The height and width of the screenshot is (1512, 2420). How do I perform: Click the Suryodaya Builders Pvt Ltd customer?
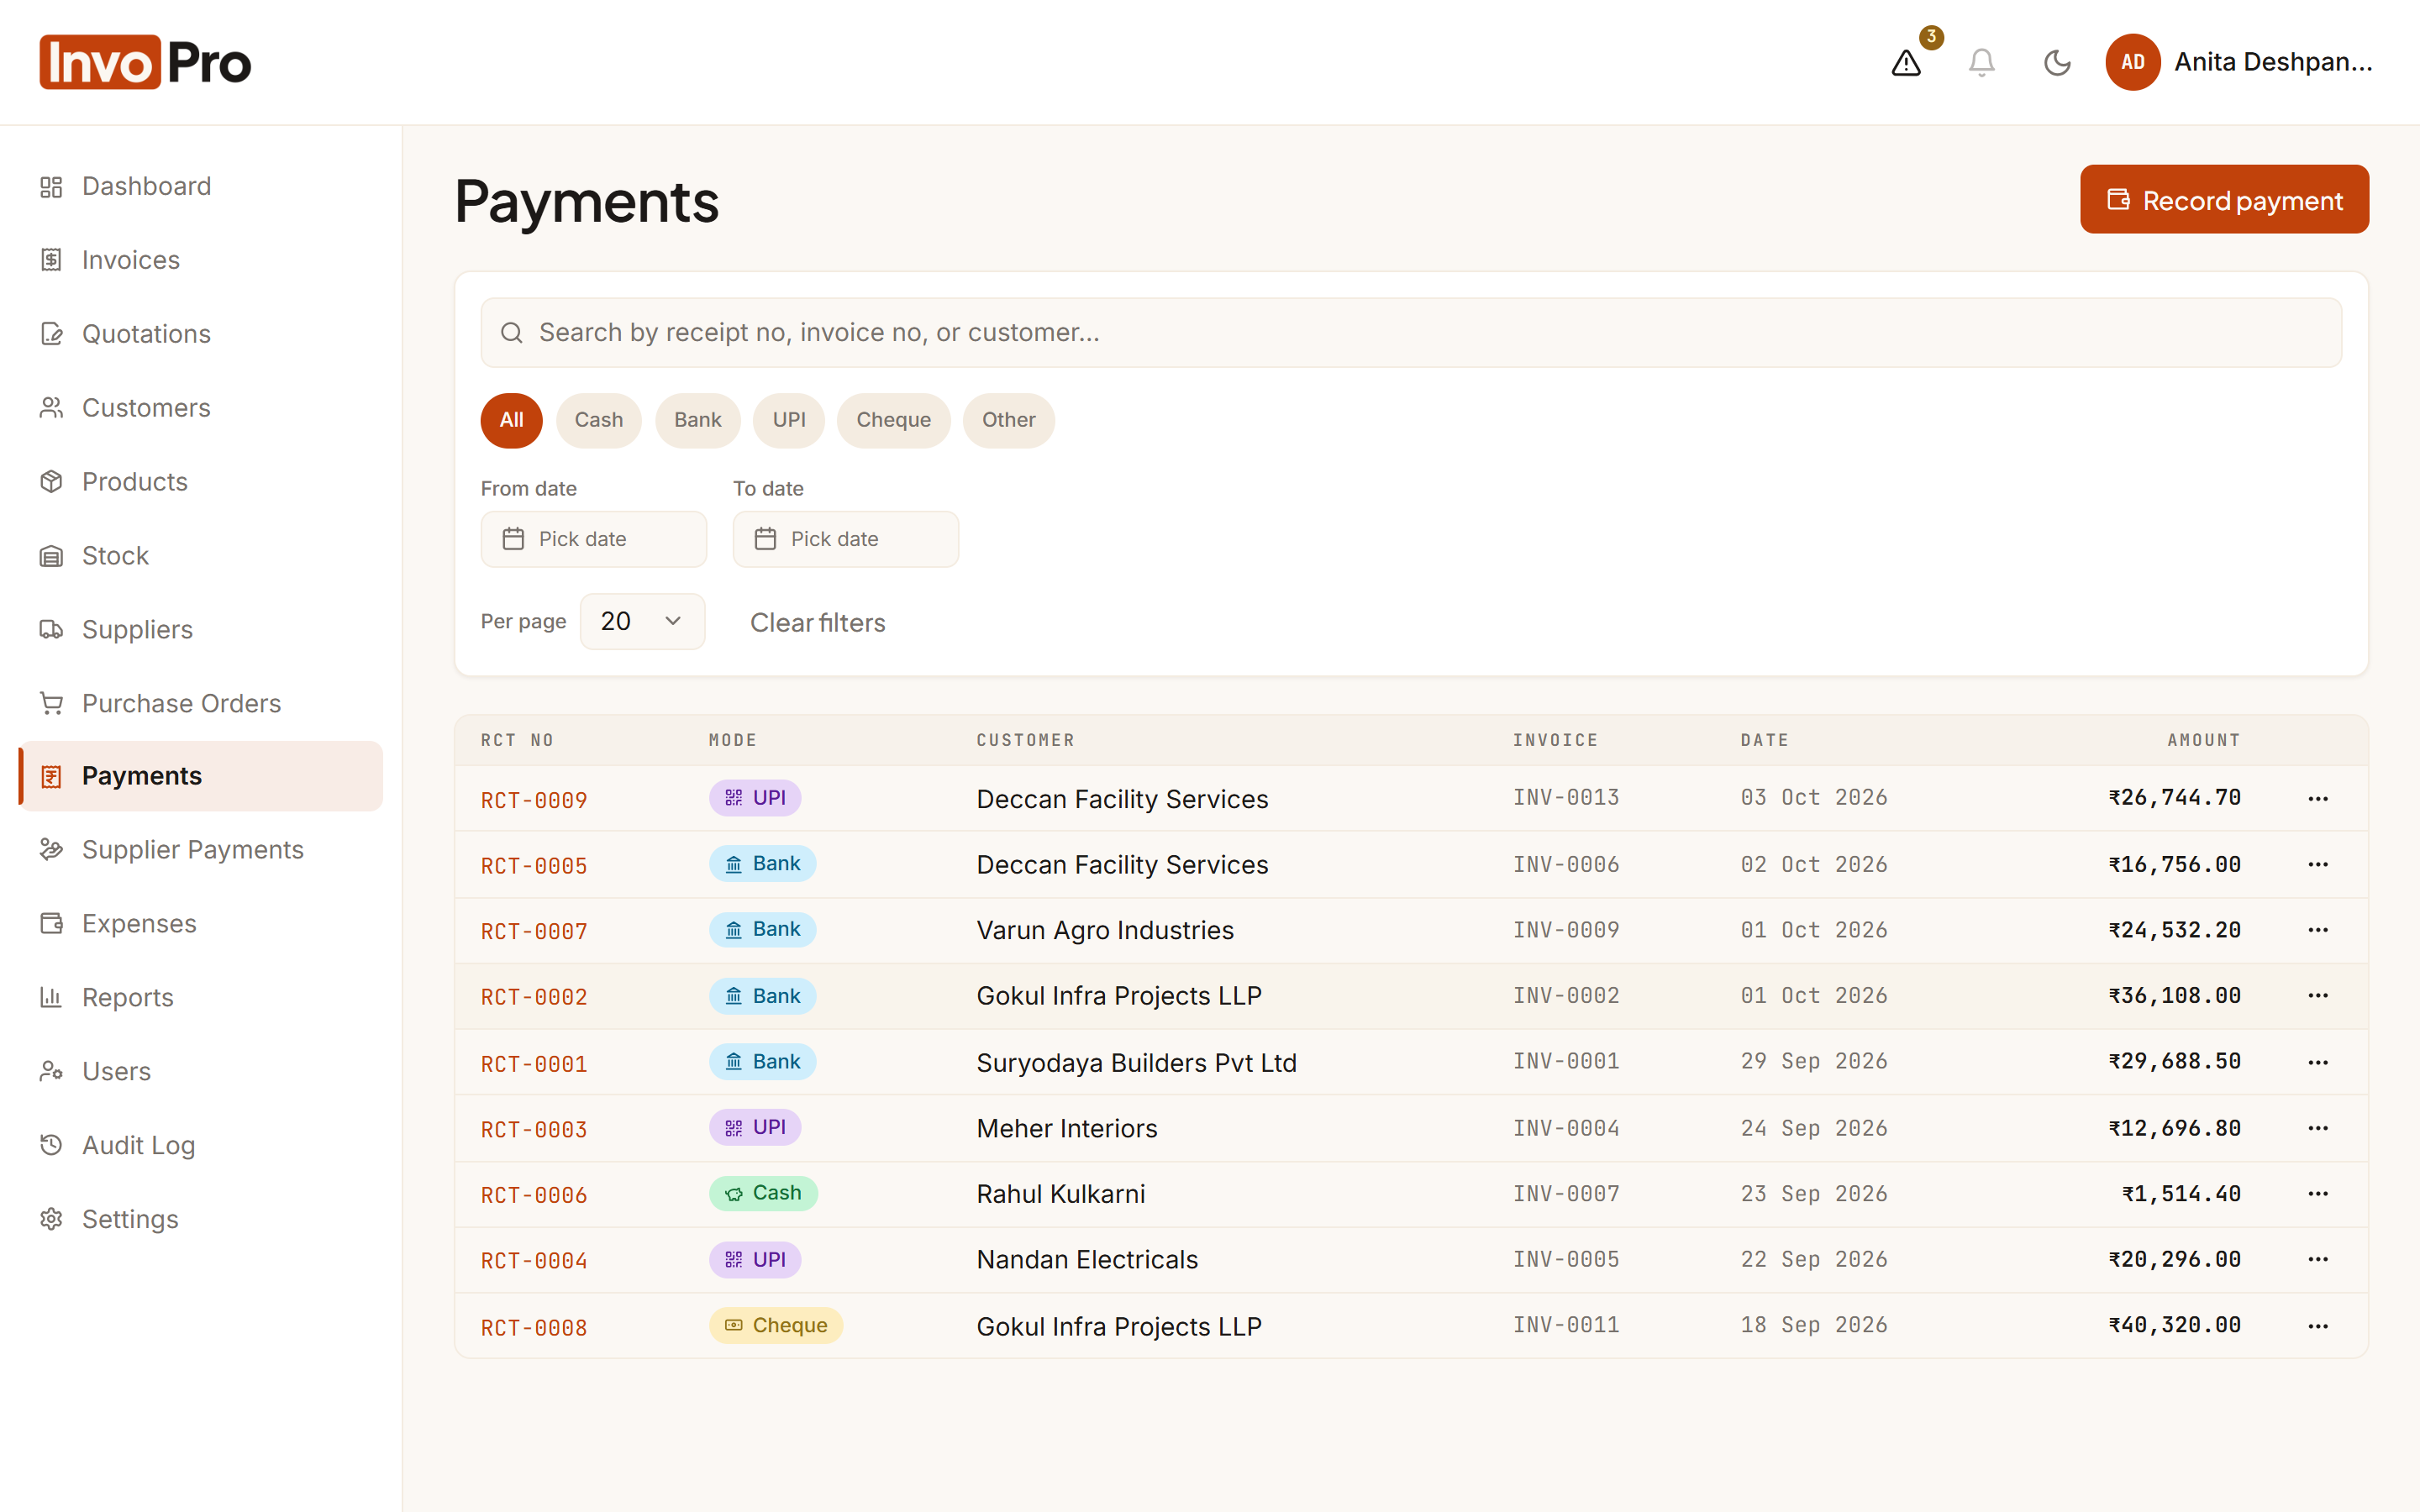tap(1136, 1063)
